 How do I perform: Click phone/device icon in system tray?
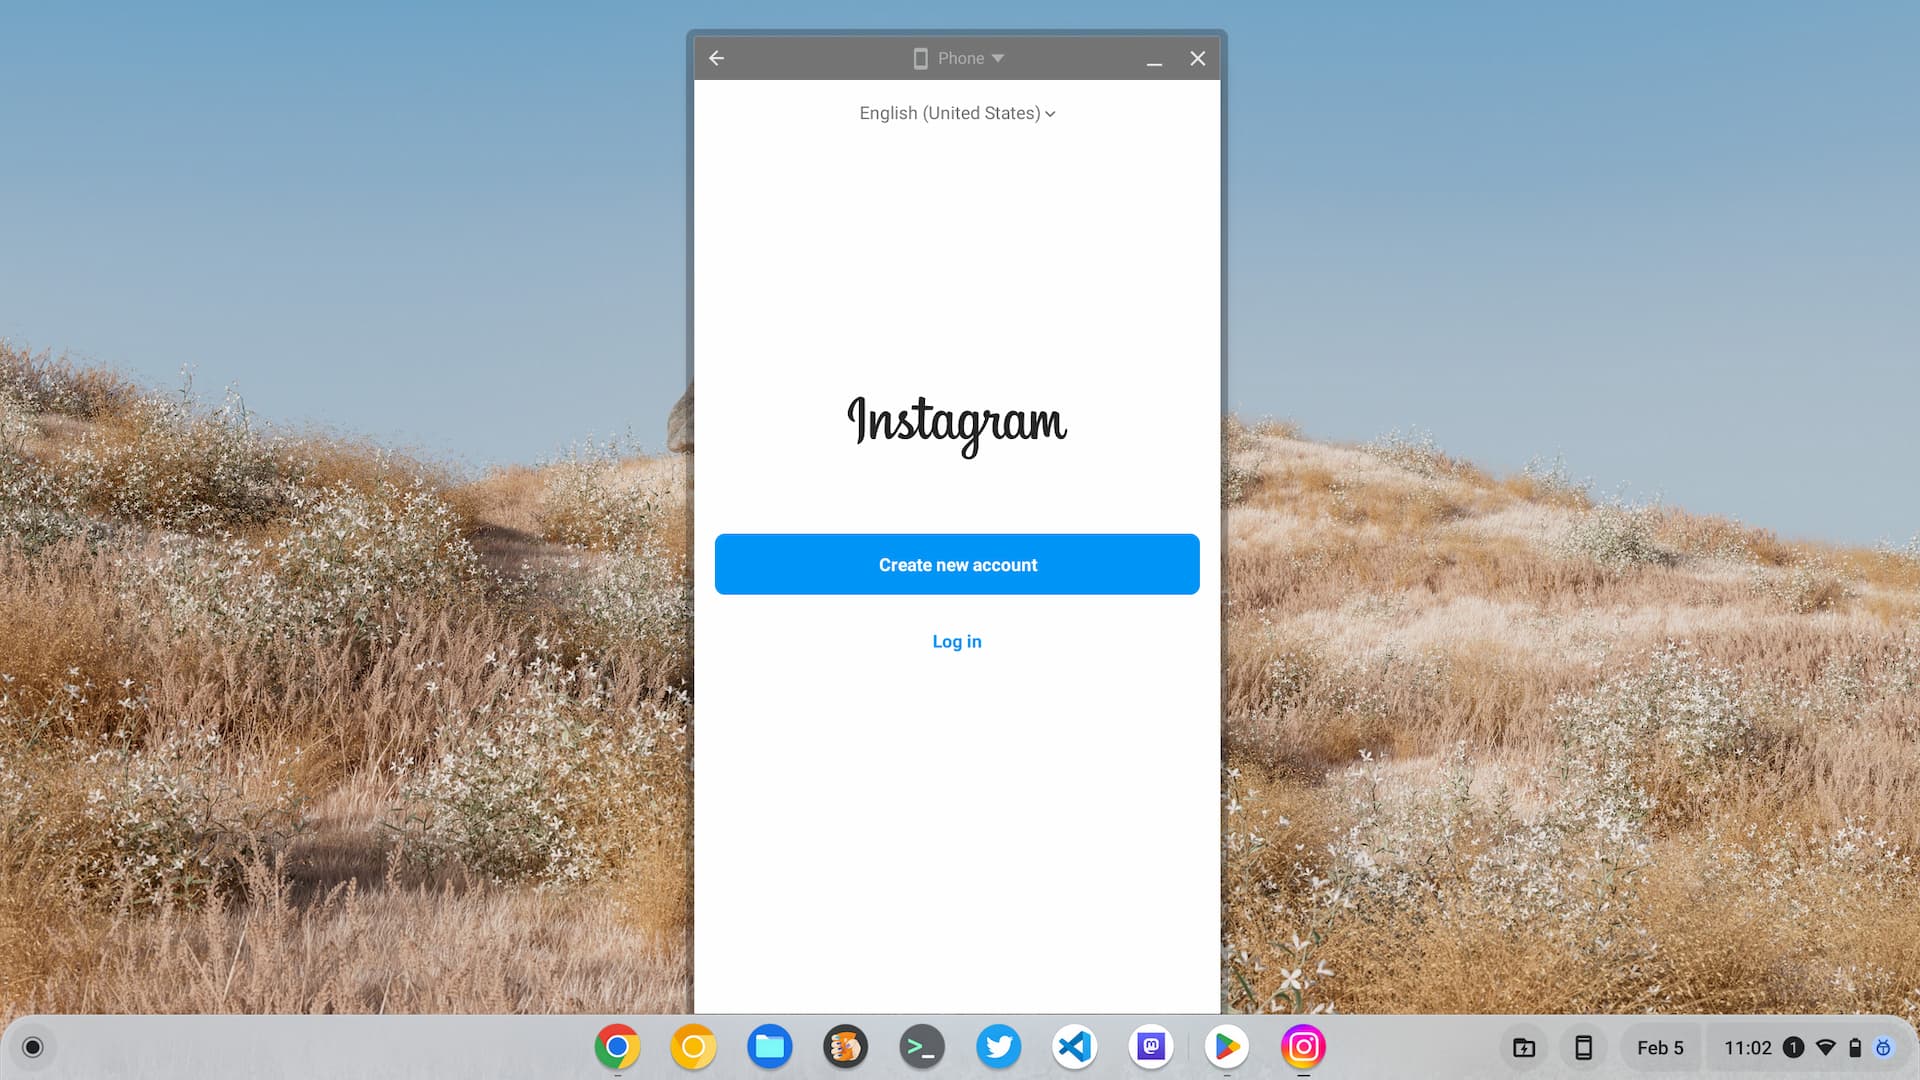(1584, 1046)
